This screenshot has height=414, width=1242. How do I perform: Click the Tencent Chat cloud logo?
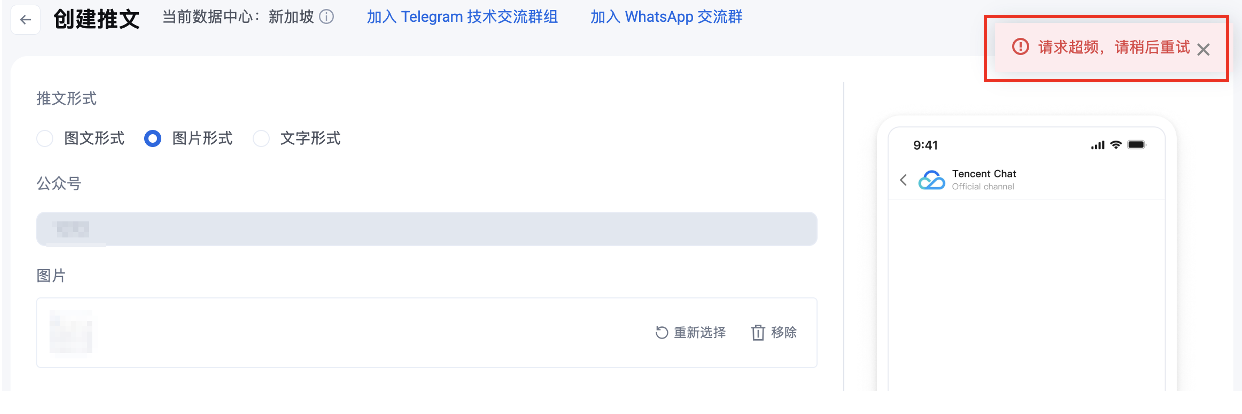[932, 180]
